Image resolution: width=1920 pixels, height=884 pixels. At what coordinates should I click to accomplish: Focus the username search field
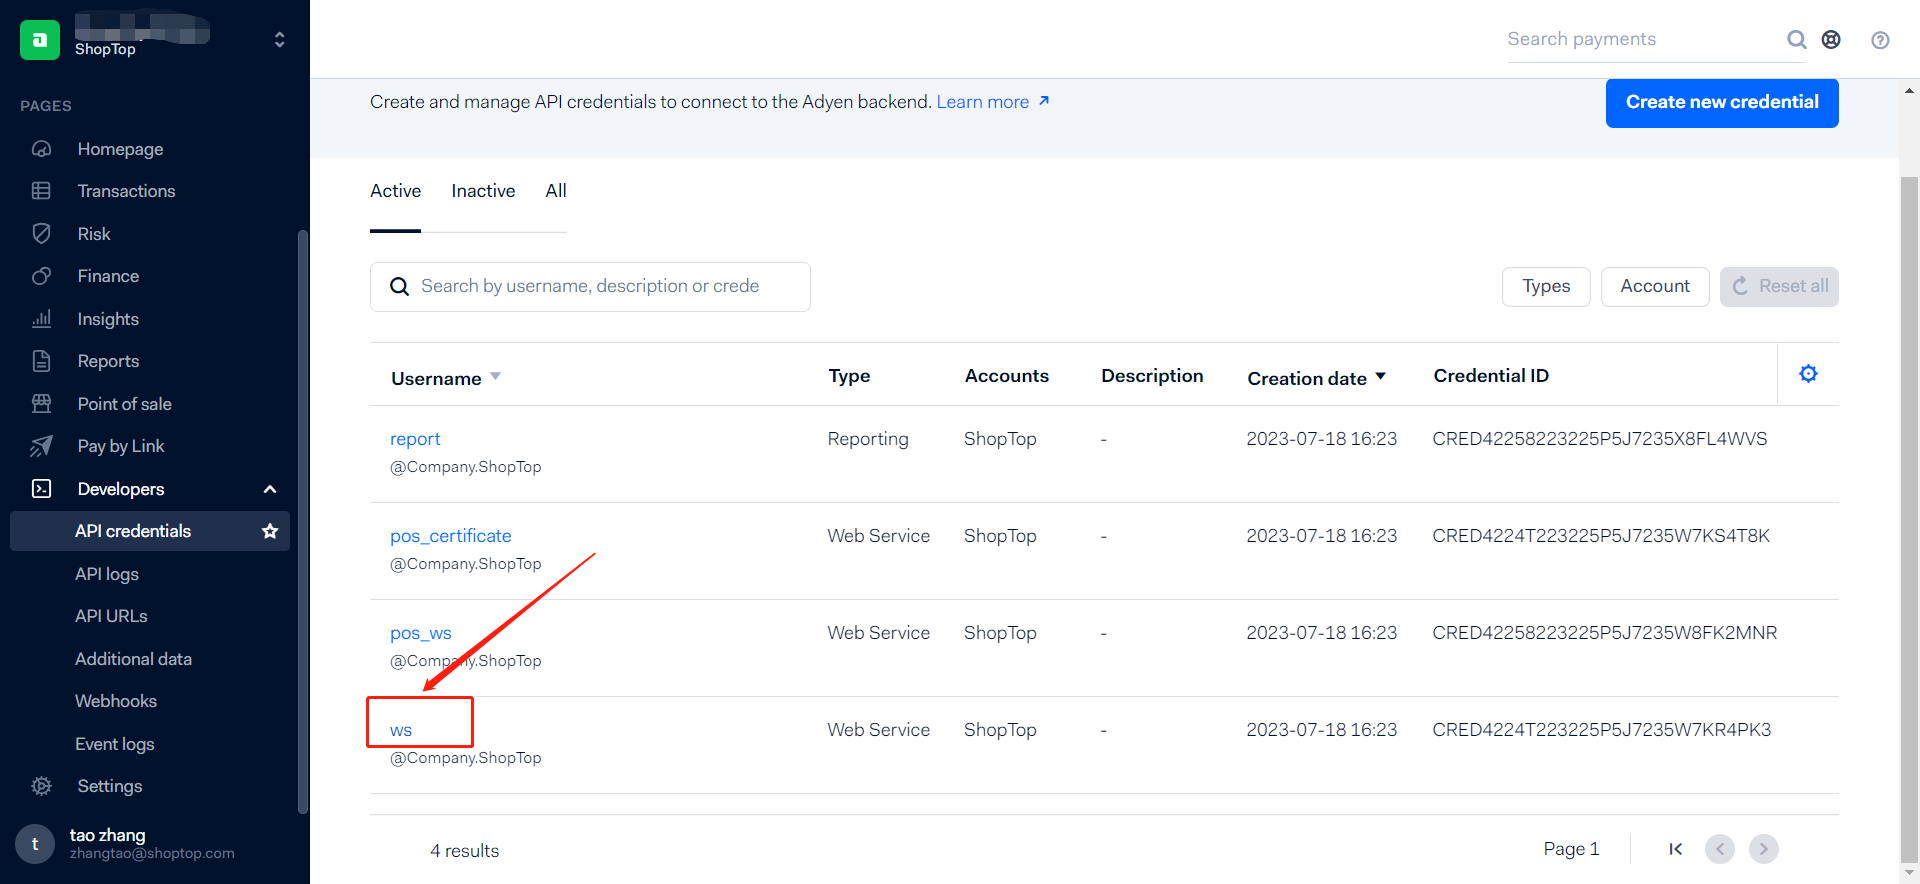(590, 287)
